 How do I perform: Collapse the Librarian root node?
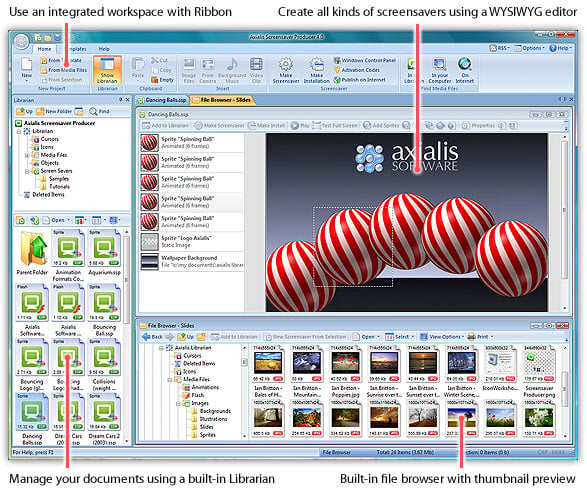click(19, 131)
